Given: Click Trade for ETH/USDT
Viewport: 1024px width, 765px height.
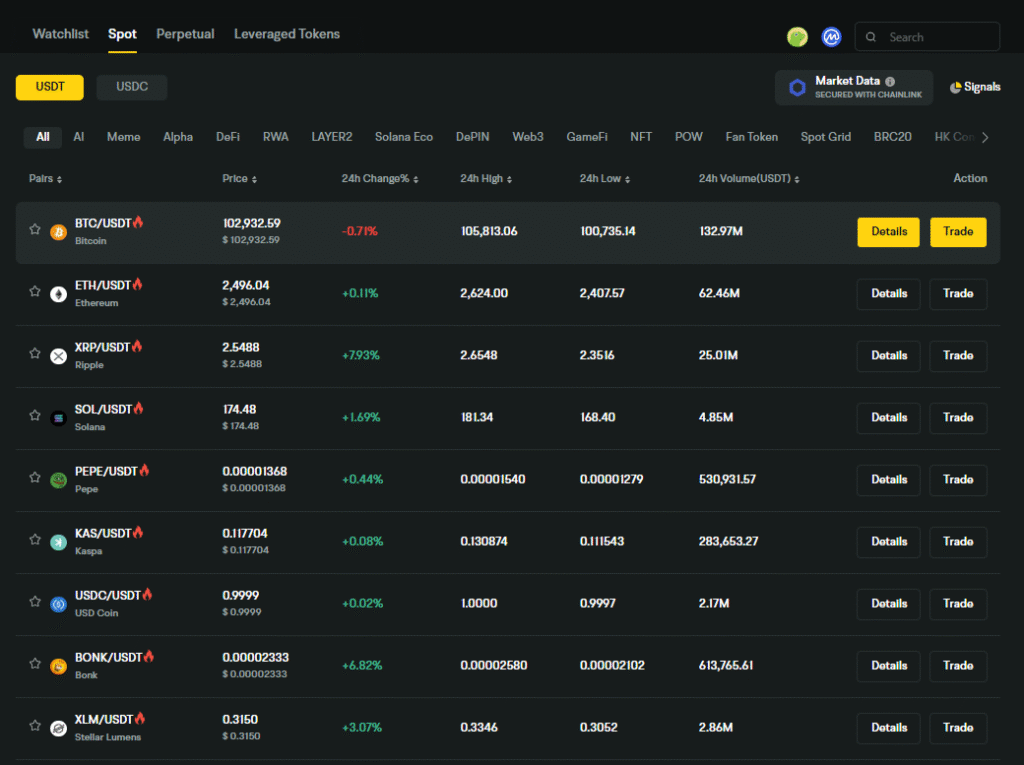Looking at the screenshot, I should 958,293.
